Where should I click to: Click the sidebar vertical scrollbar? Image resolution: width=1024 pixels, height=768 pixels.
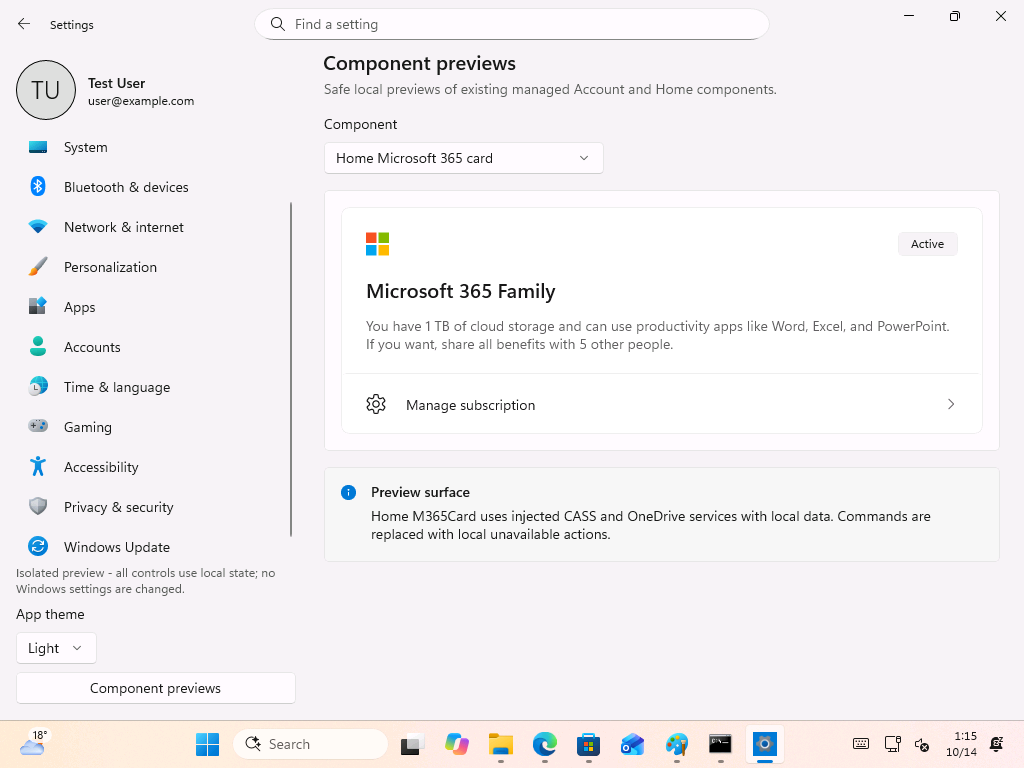pos(291,369)
